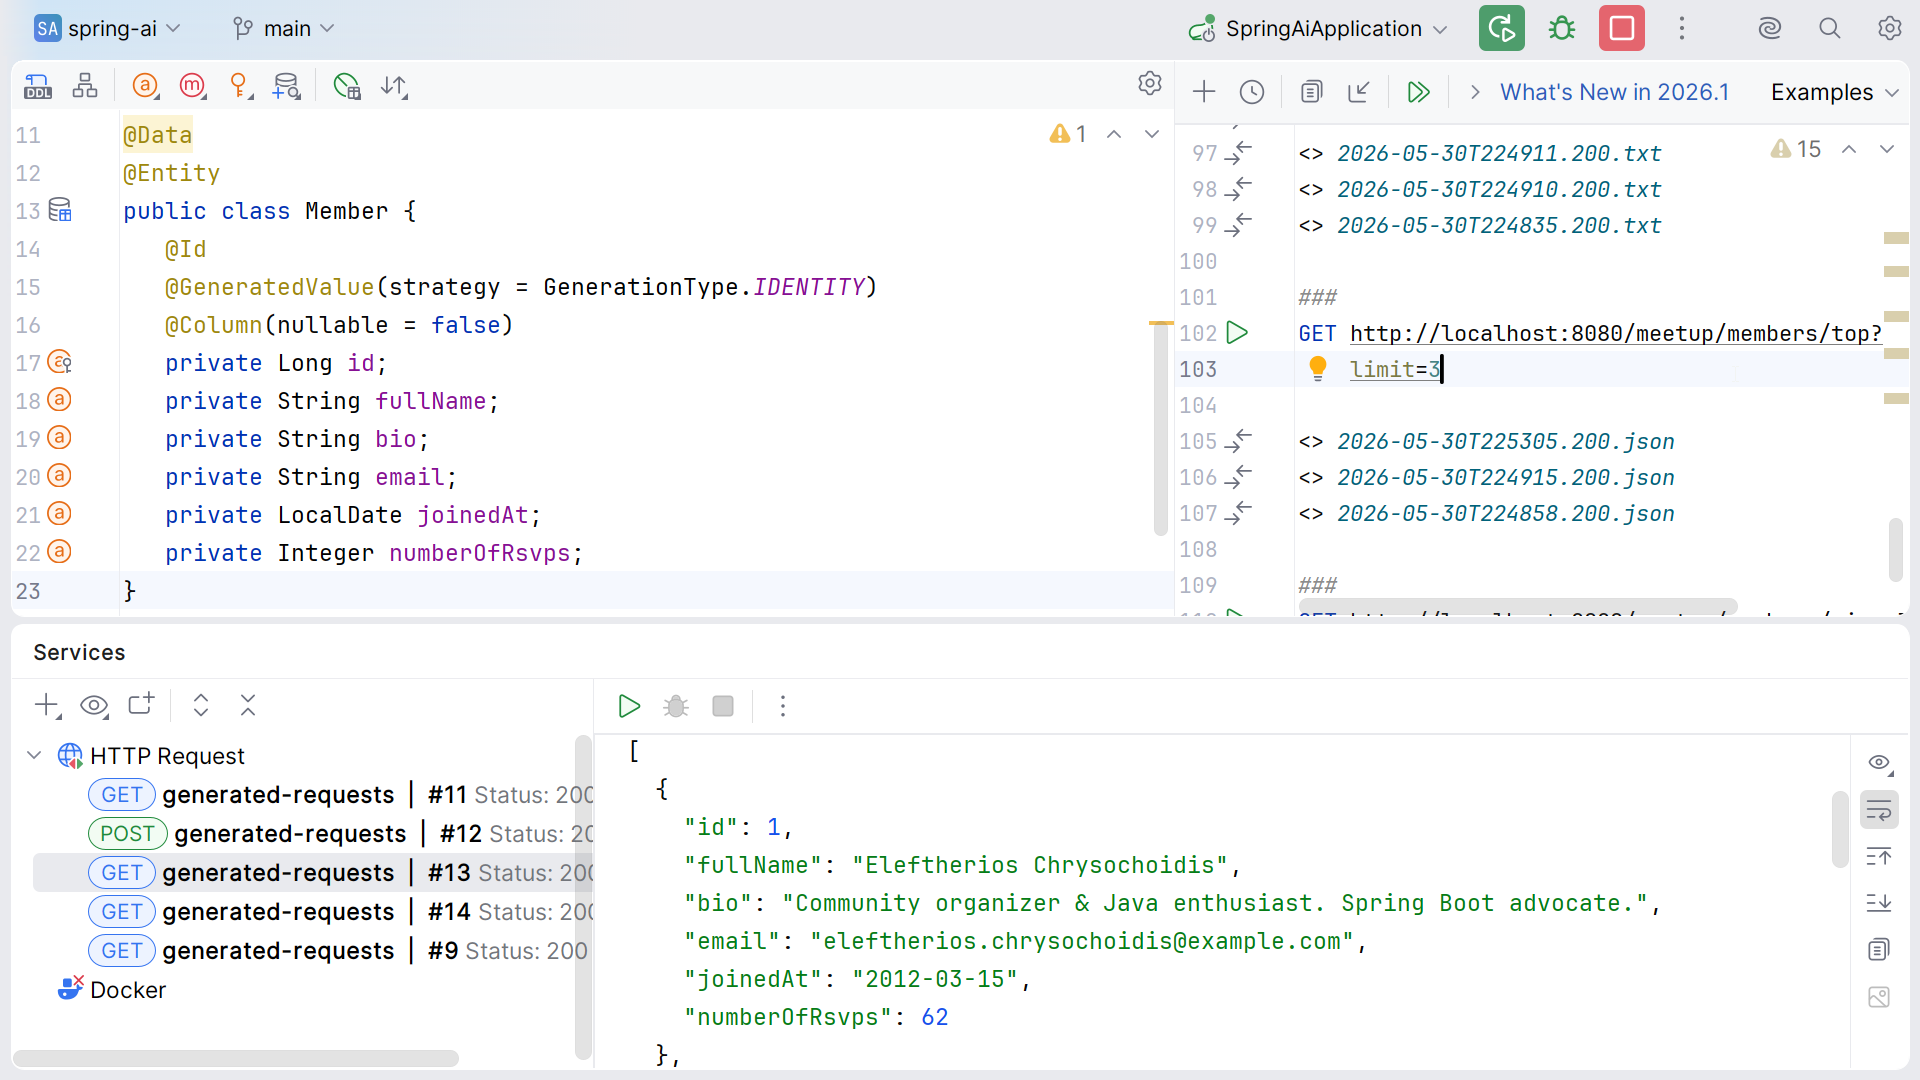Click the sort arrows icon in editor toolbar

pos(394,87)
